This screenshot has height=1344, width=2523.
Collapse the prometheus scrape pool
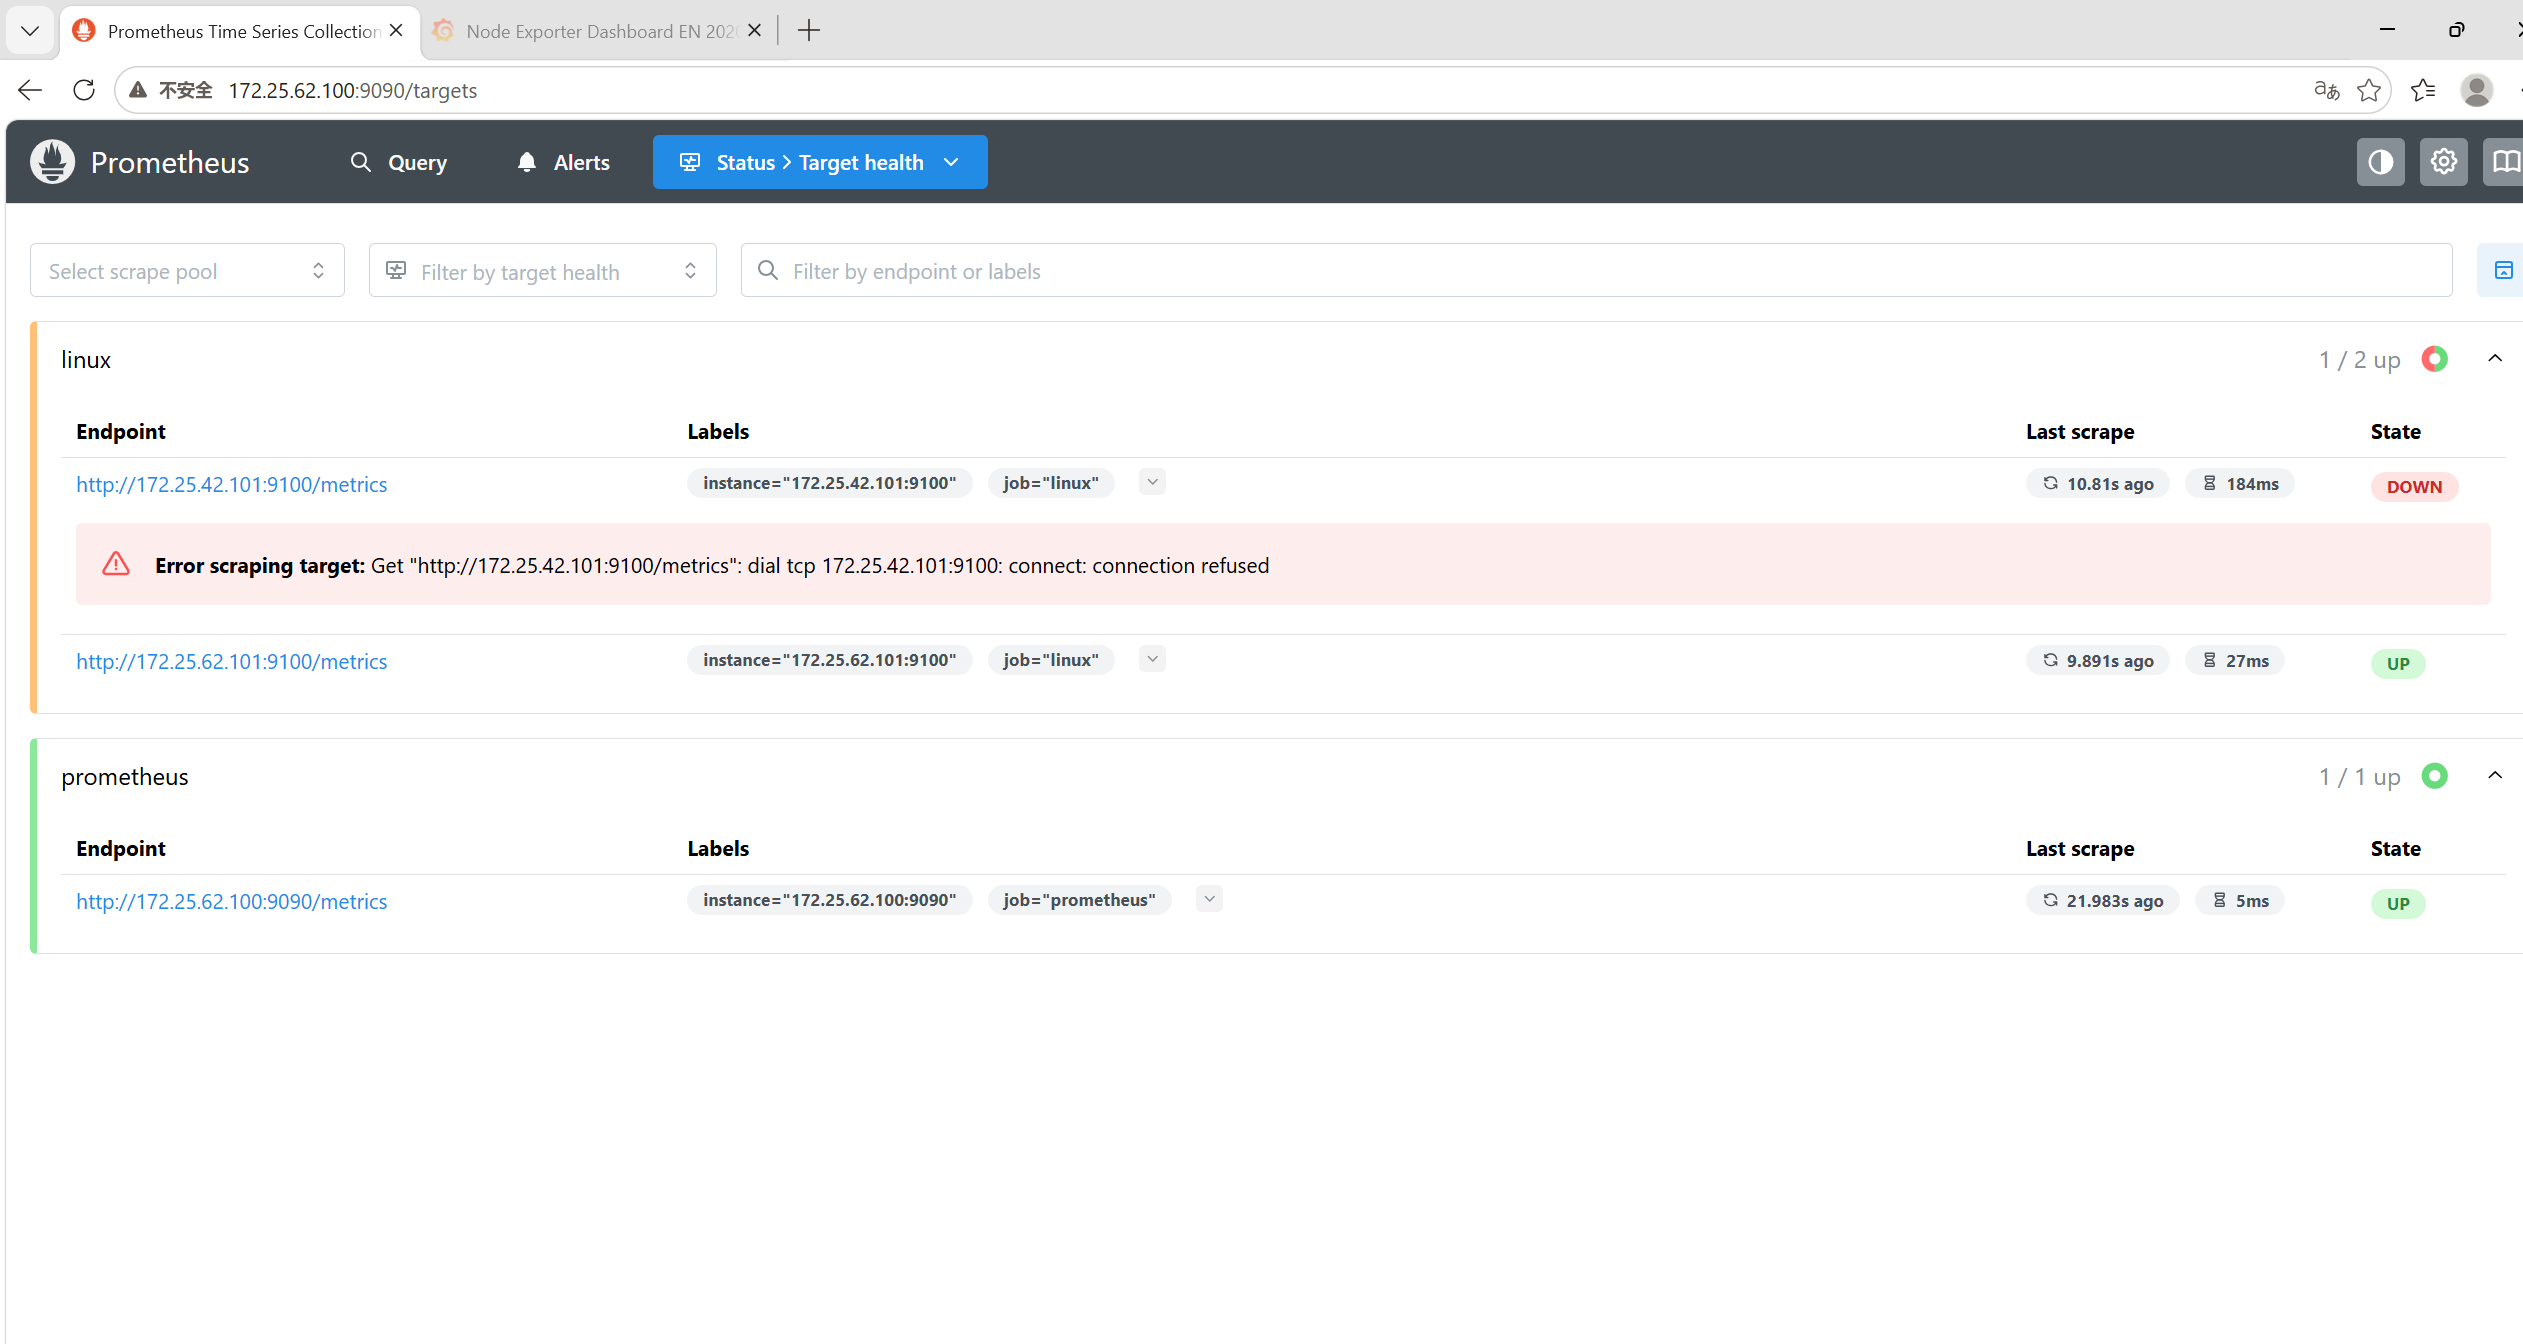2495,776
